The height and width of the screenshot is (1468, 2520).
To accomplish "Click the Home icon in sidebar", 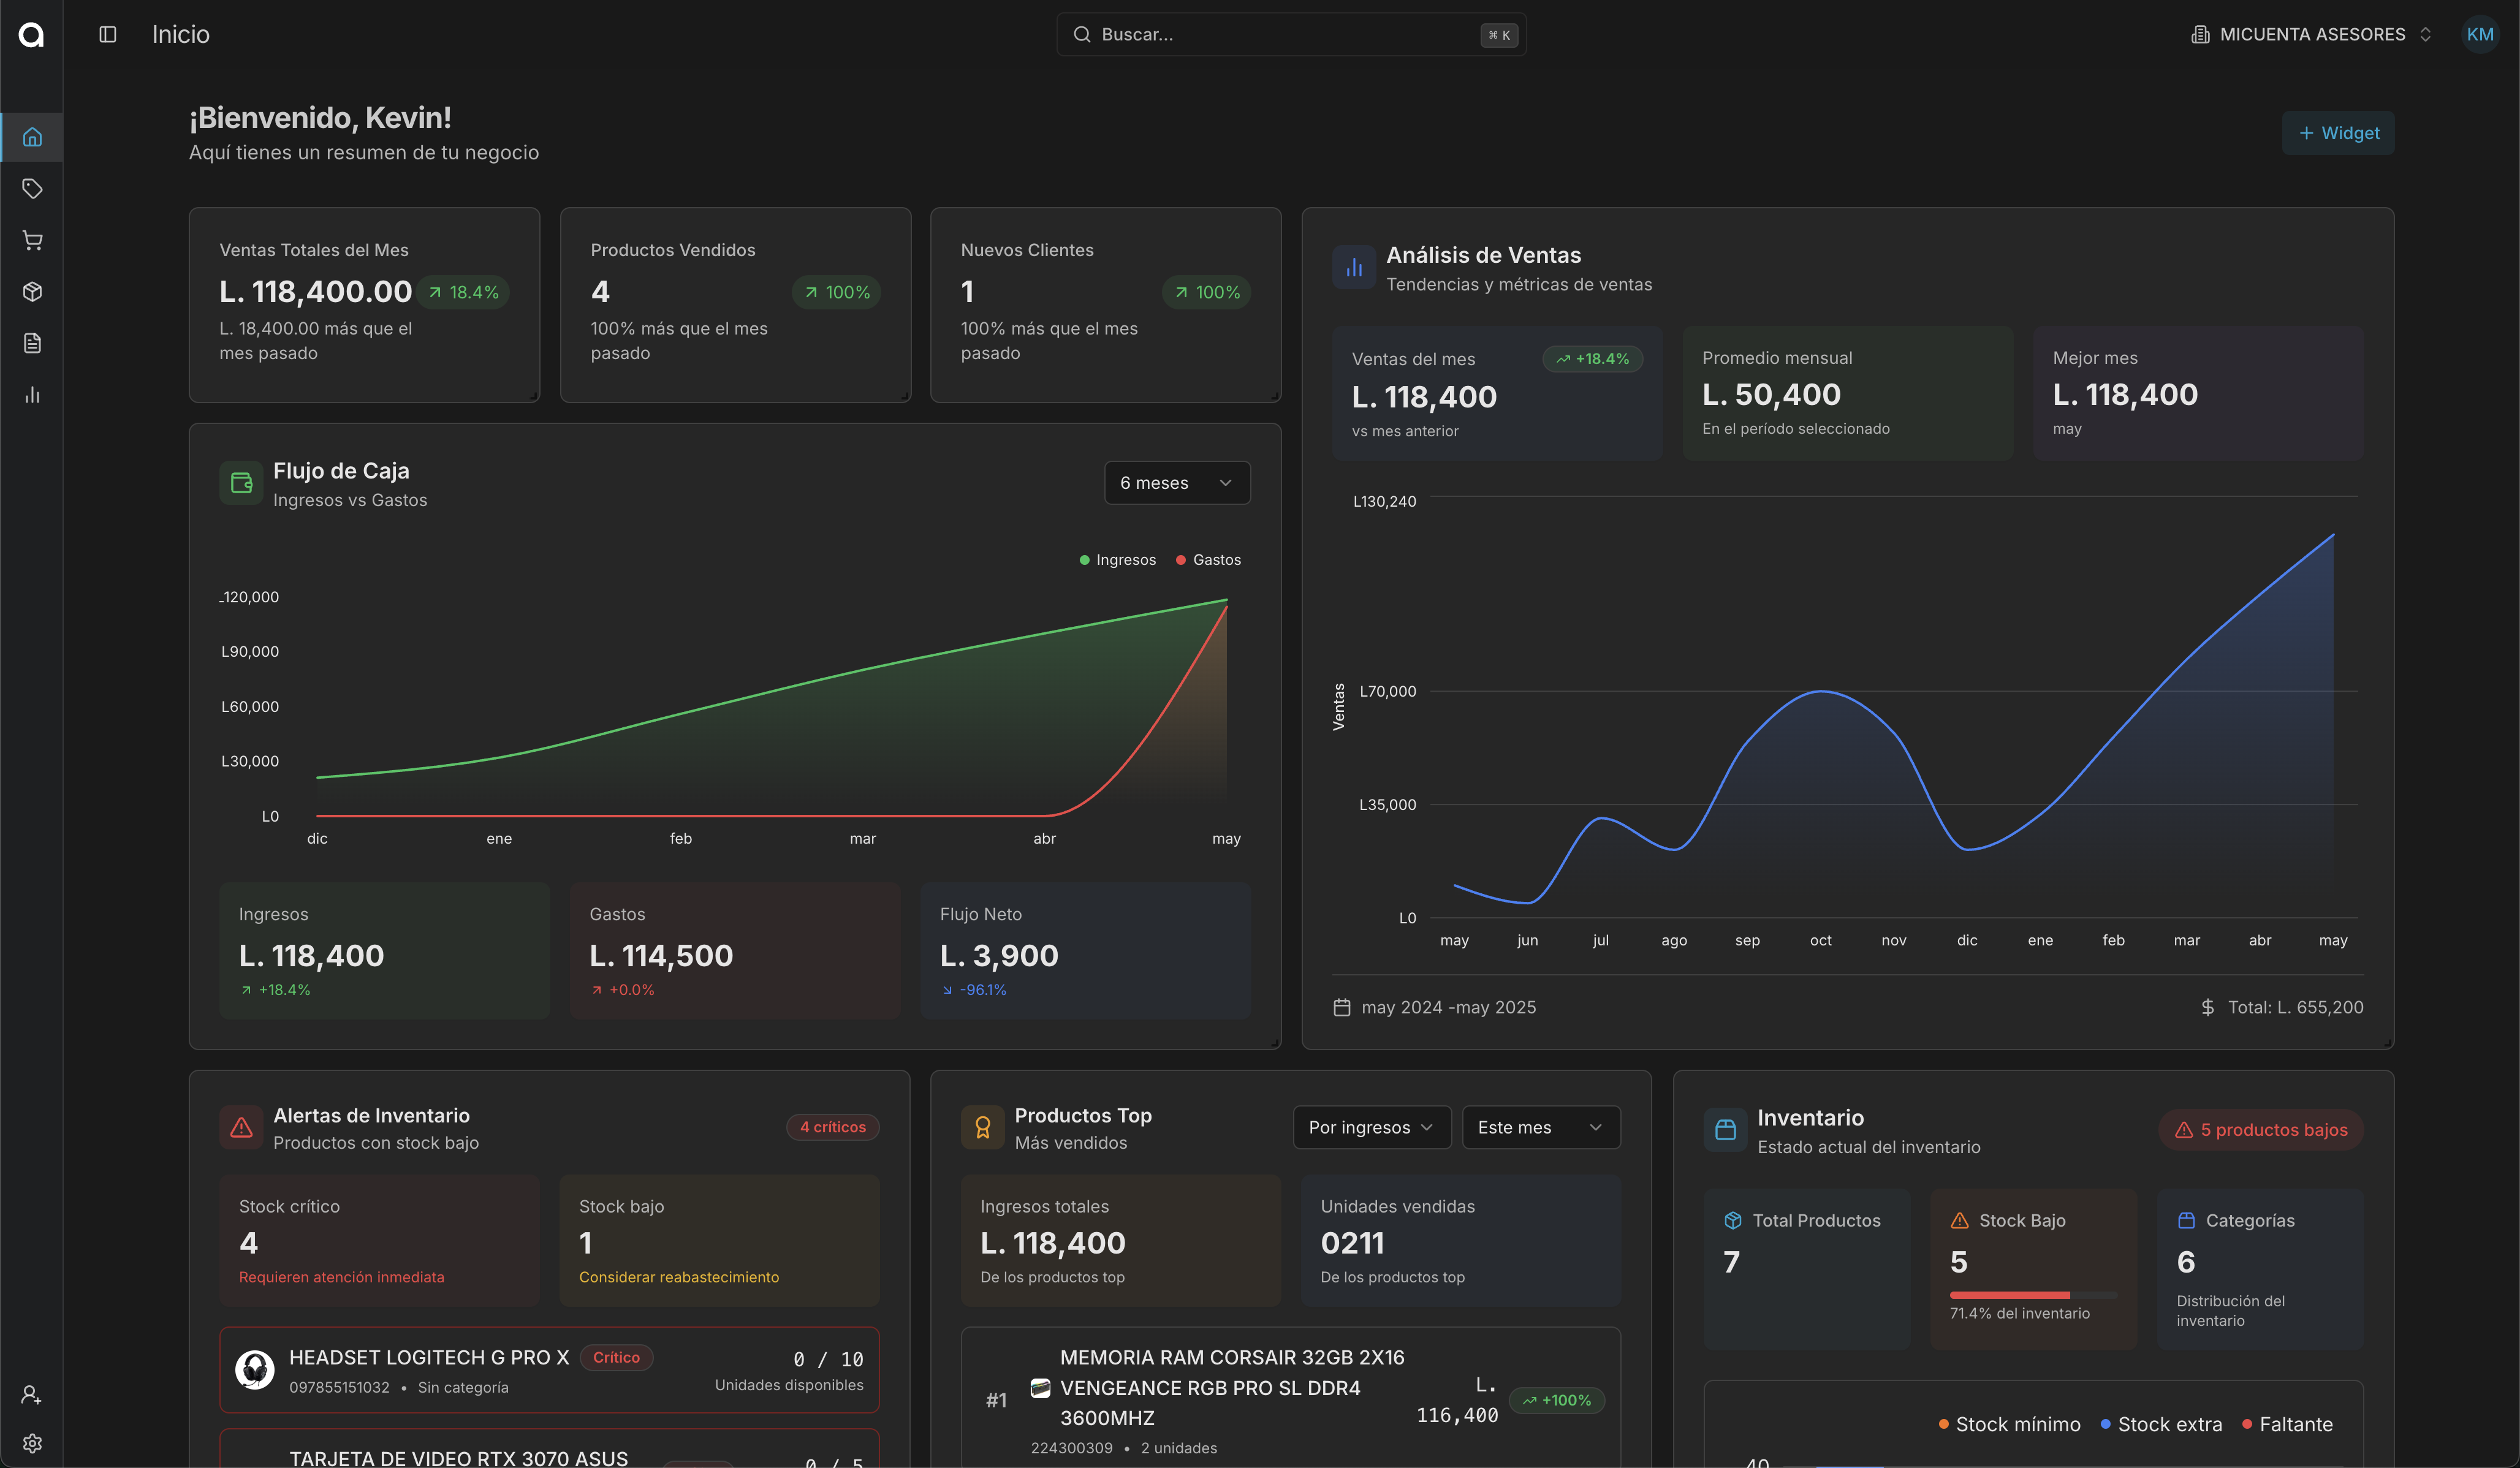I will (x=32, y=137).
